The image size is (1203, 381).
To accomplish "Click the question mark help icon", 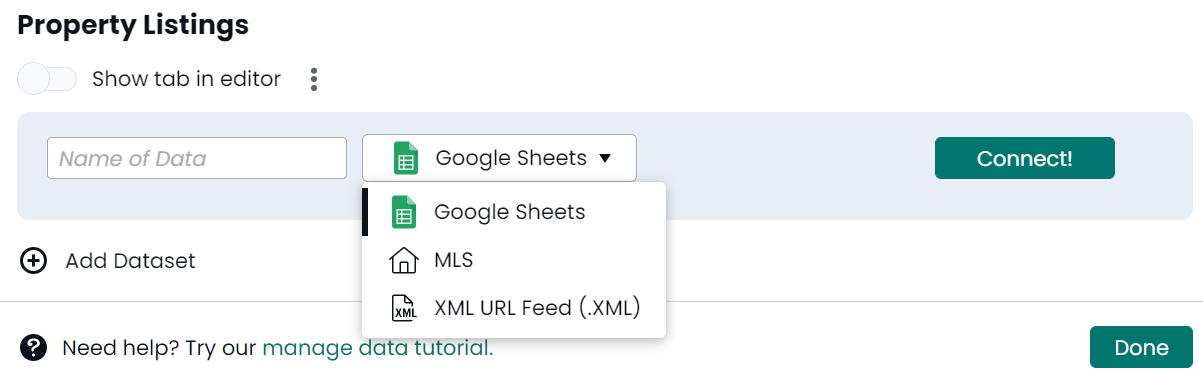I will coord(34,347).
